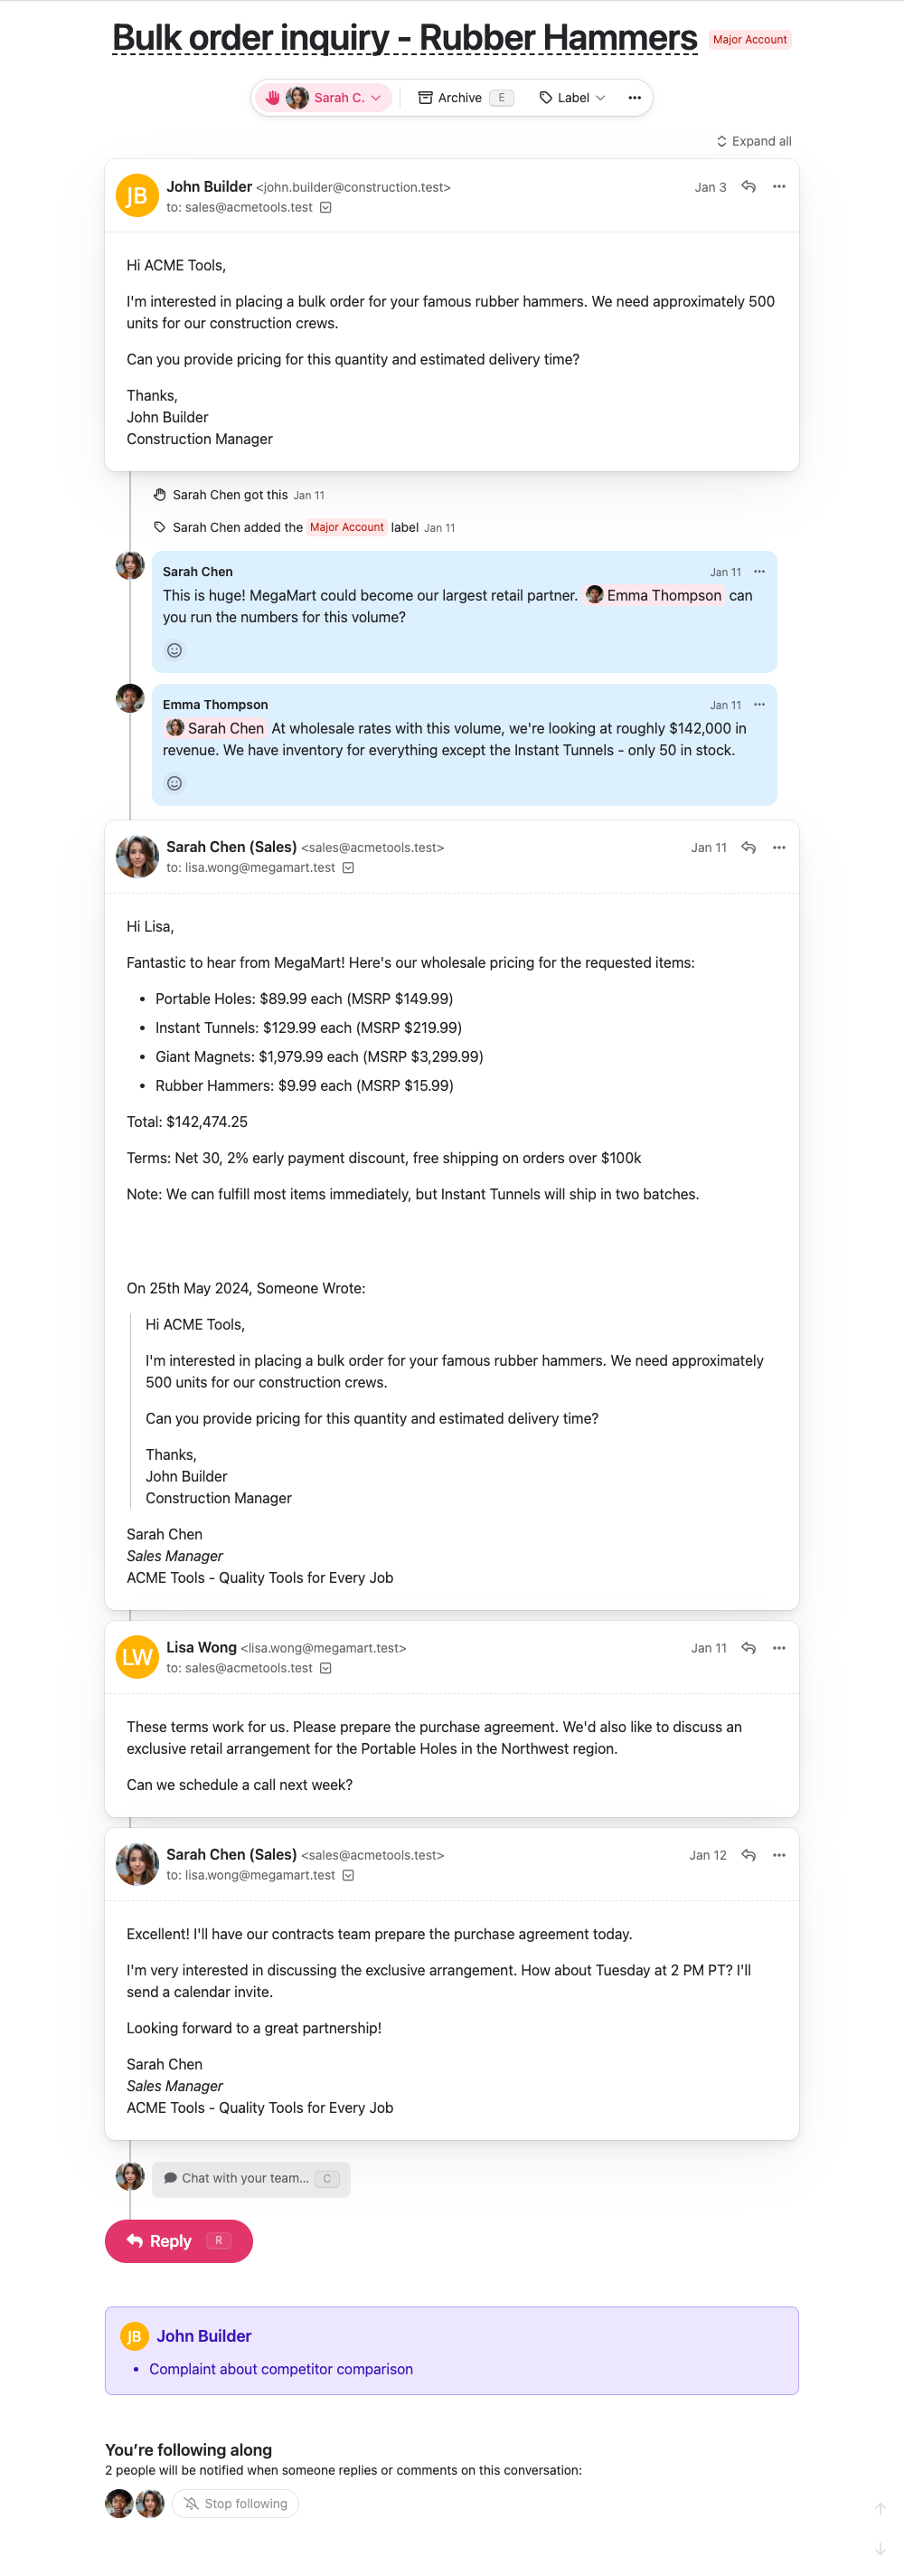Image resolution: width=904 pixels, height=2576 pixels.
Task: Add emoji reaction to Sarah Chen's comment
Action: [174, 651]
